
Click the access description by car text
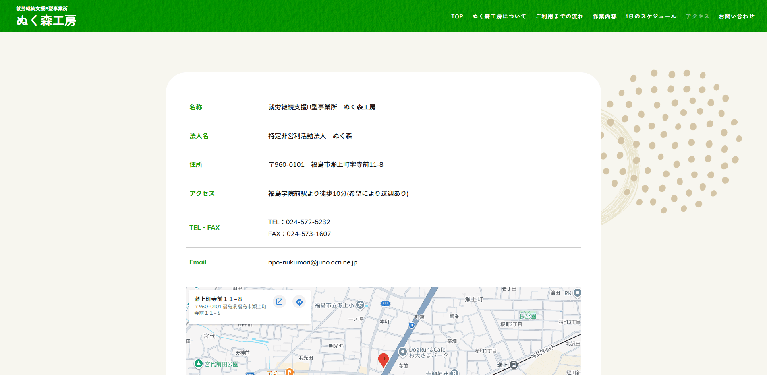click(x=338, y=193)
